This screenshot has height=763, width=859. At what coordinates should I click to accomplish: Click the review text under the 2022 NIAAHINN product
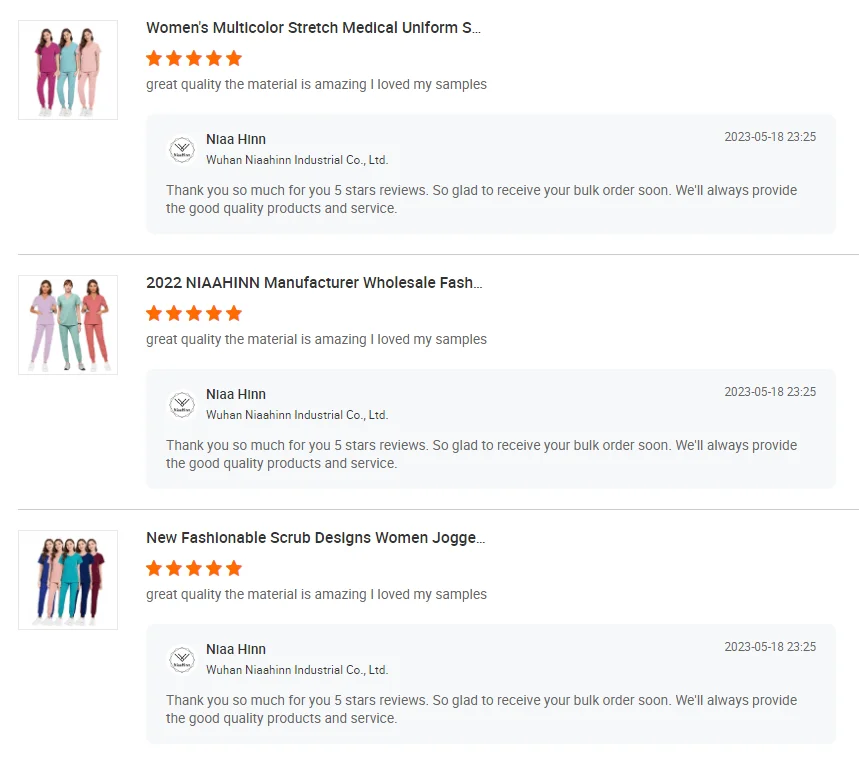[x=316, y=339]
